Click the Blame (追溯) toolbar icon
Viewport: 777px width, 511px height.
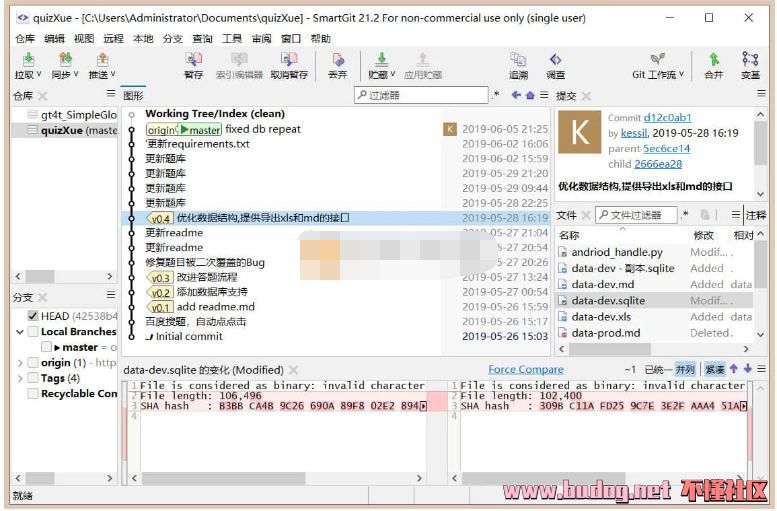pyautogui.click(x=518, y=59)
